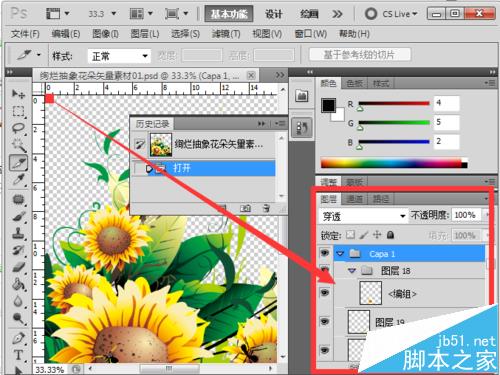Image resolution: width=500 pixels, height=375 pixels.
Task: Click the red R color slider
Action: [393, 104]
